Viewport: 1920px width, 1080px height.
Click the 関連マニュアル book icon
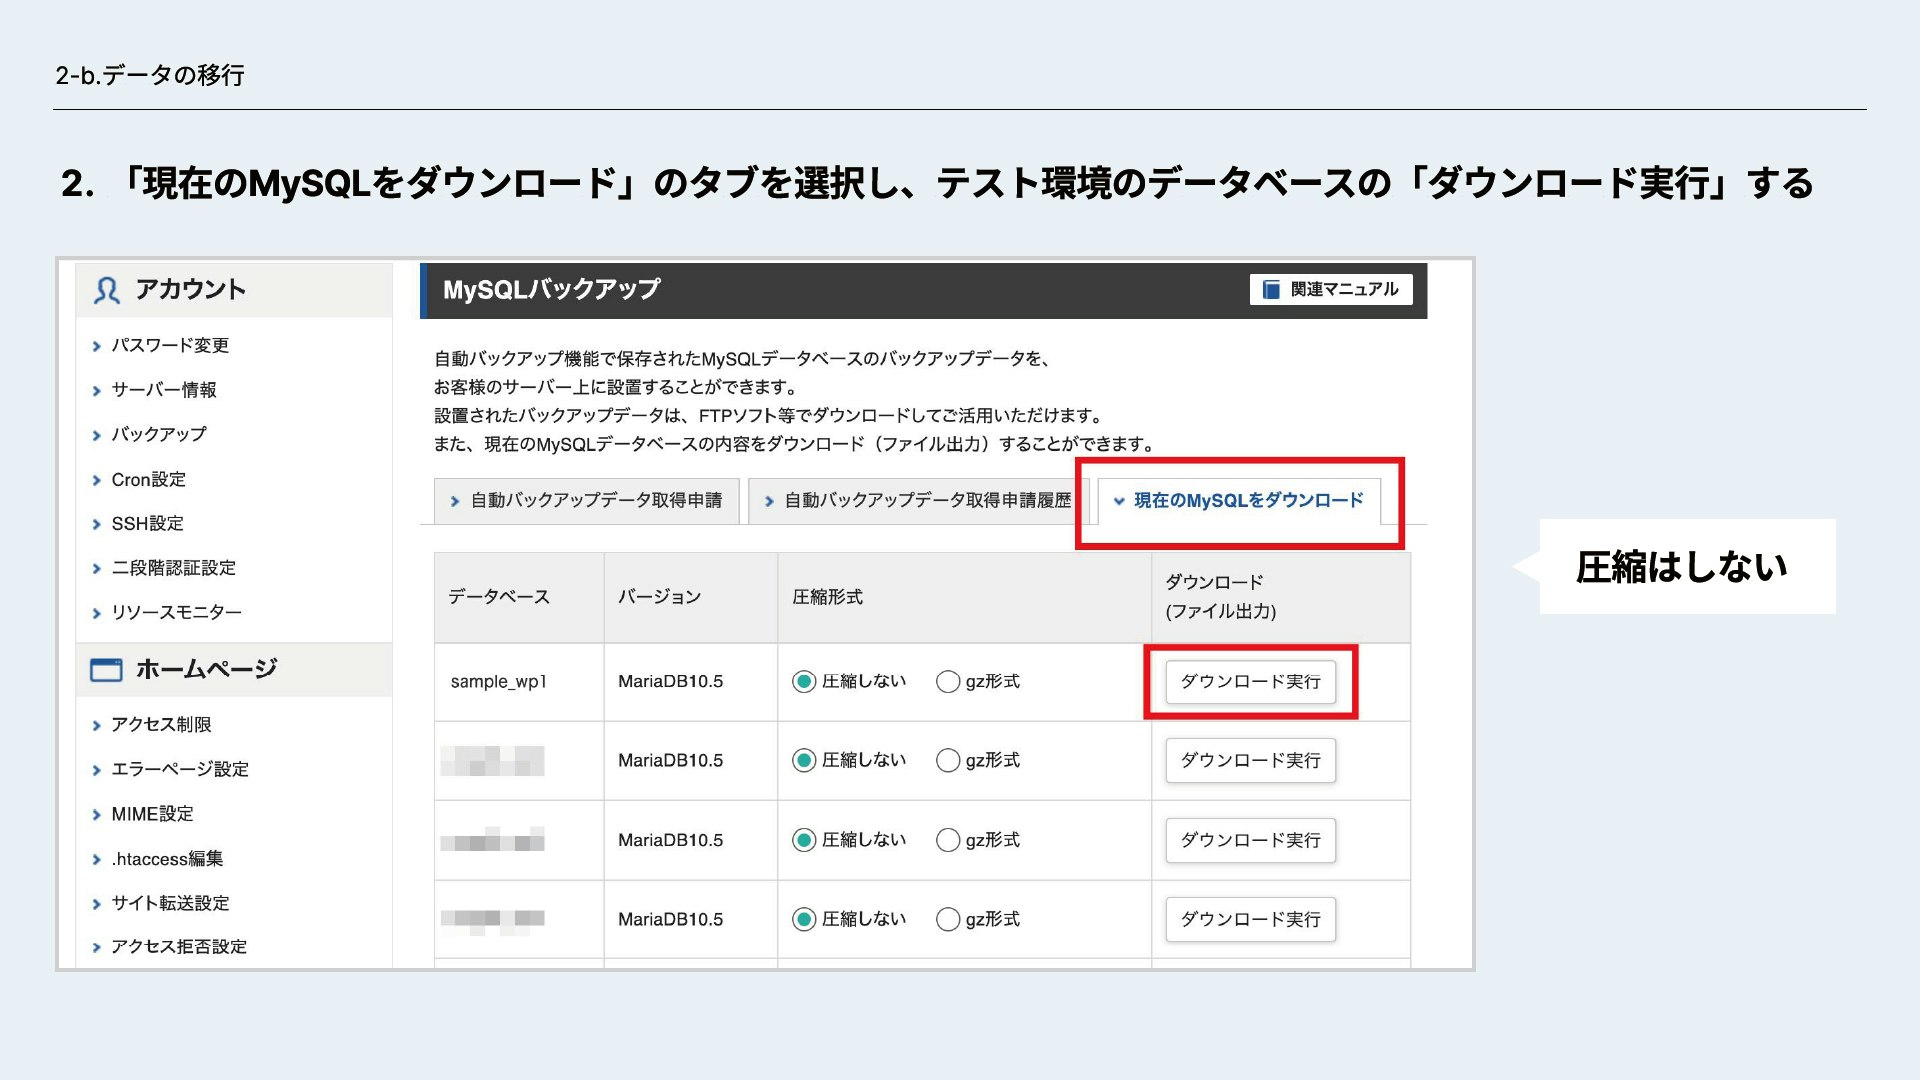point(1271,290)
